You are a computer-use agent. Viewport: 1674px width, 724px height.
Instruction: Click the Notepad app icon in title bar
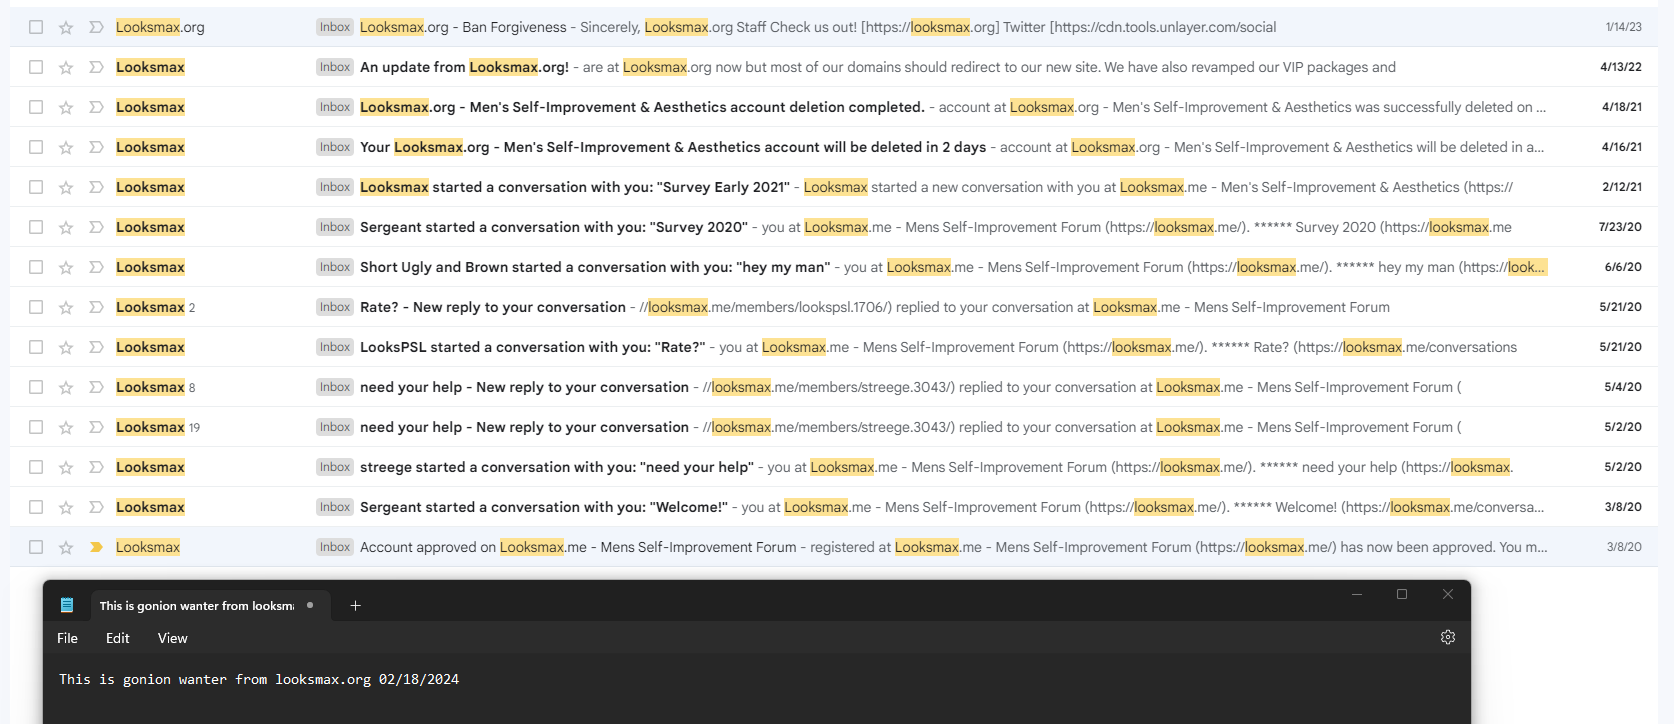[67, 605]
